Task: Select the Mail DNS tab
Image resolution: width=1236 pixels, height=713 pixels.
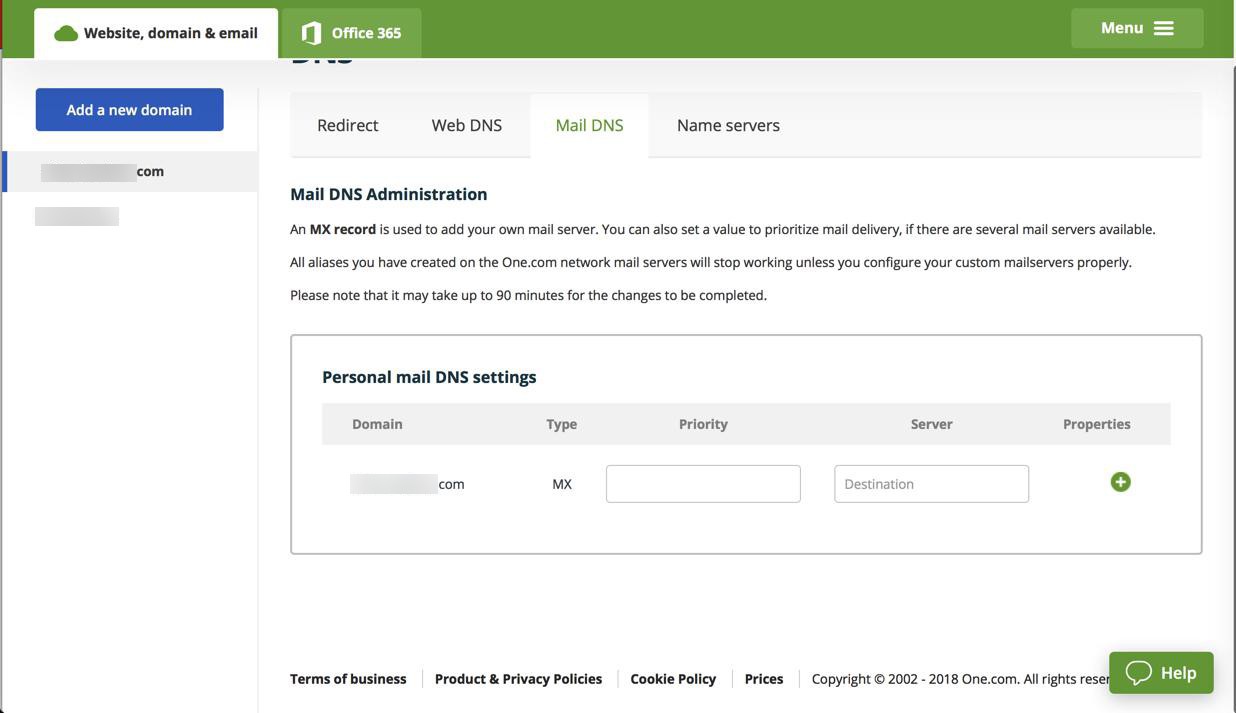Action: tap(589, 125)
